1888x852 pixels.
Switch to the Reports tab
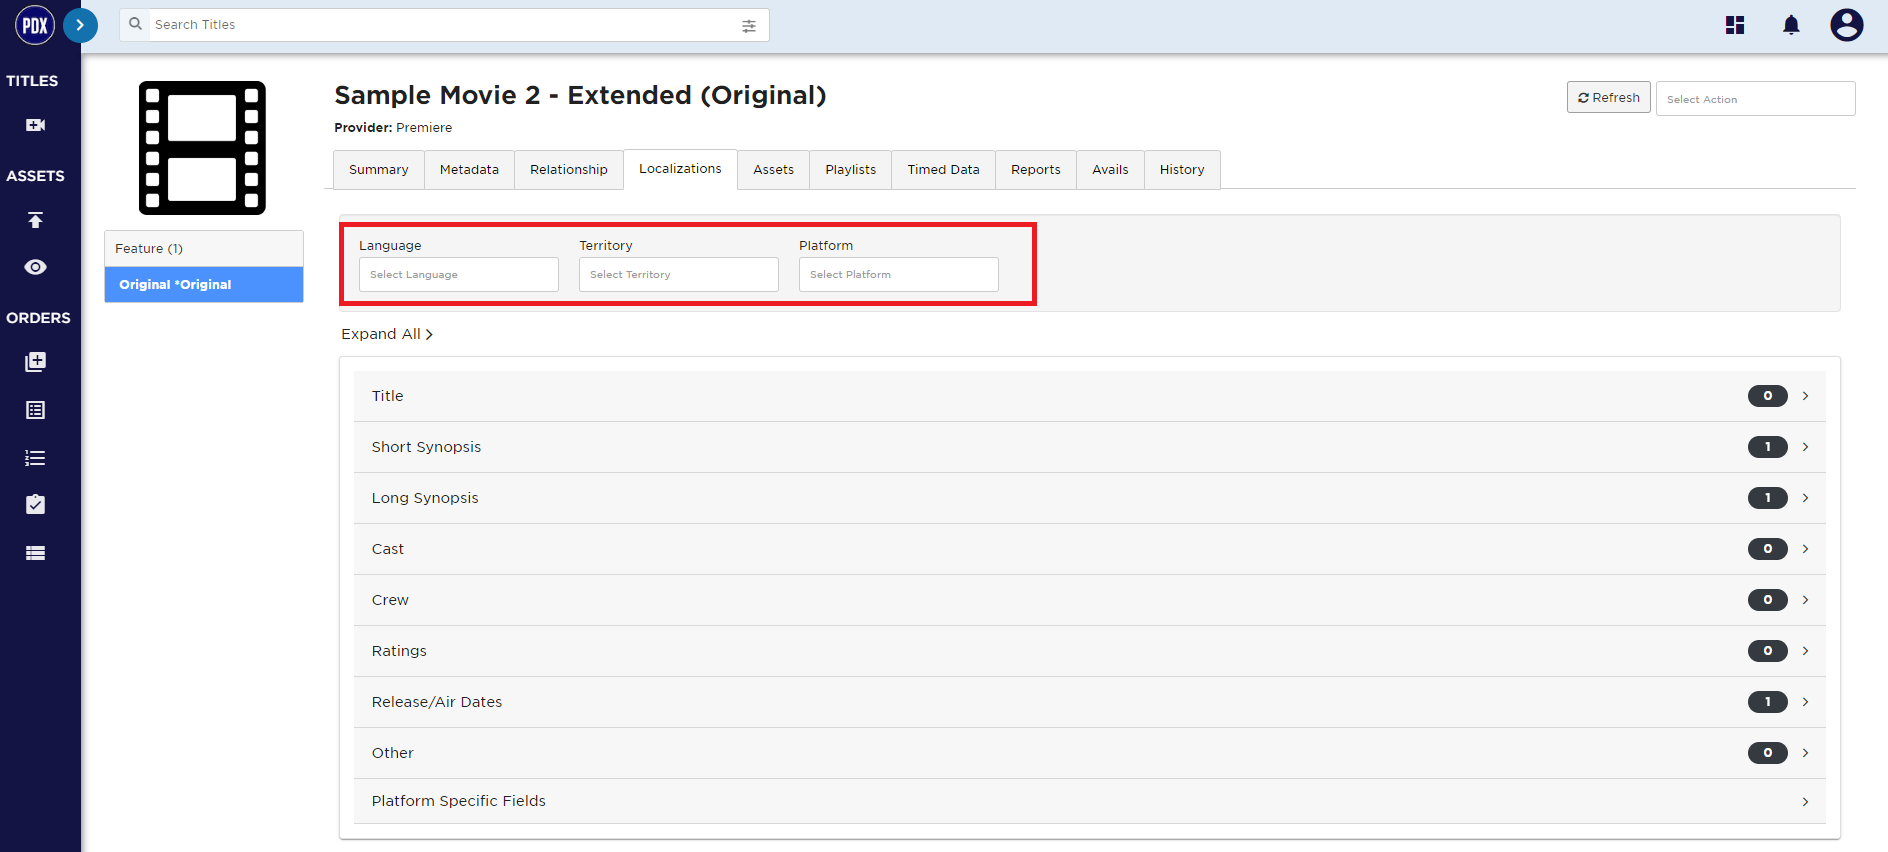(1036, 170)
